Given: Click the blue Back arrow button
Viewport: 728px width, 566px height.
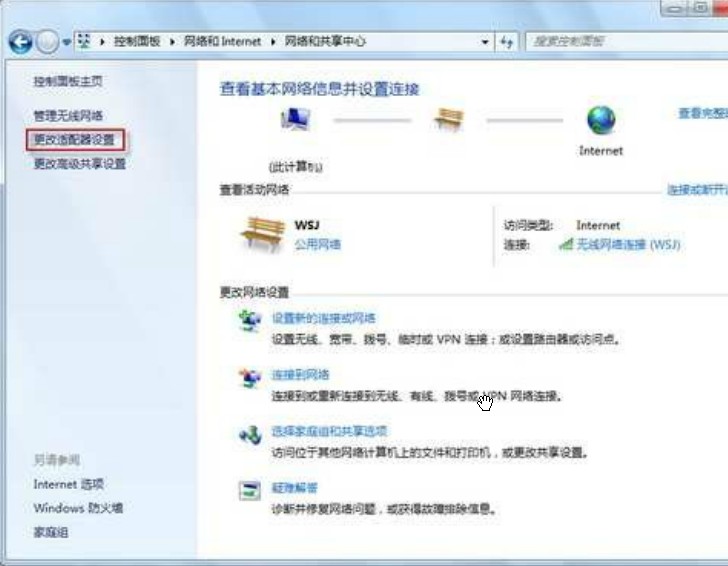Looking at the screenshot, I should tap(20, 42).
